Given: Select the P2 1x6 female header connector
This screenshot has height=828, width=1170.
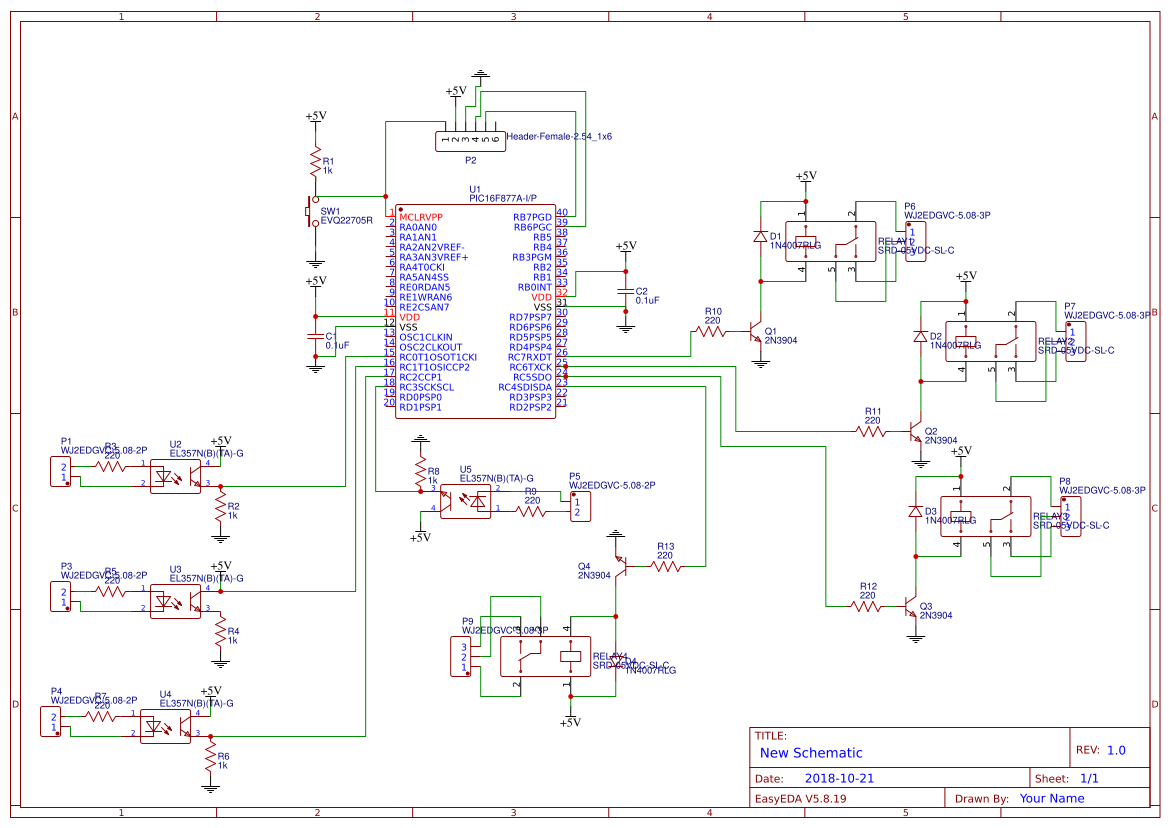Looking at the screenshot, I should (x=468, y=141).
